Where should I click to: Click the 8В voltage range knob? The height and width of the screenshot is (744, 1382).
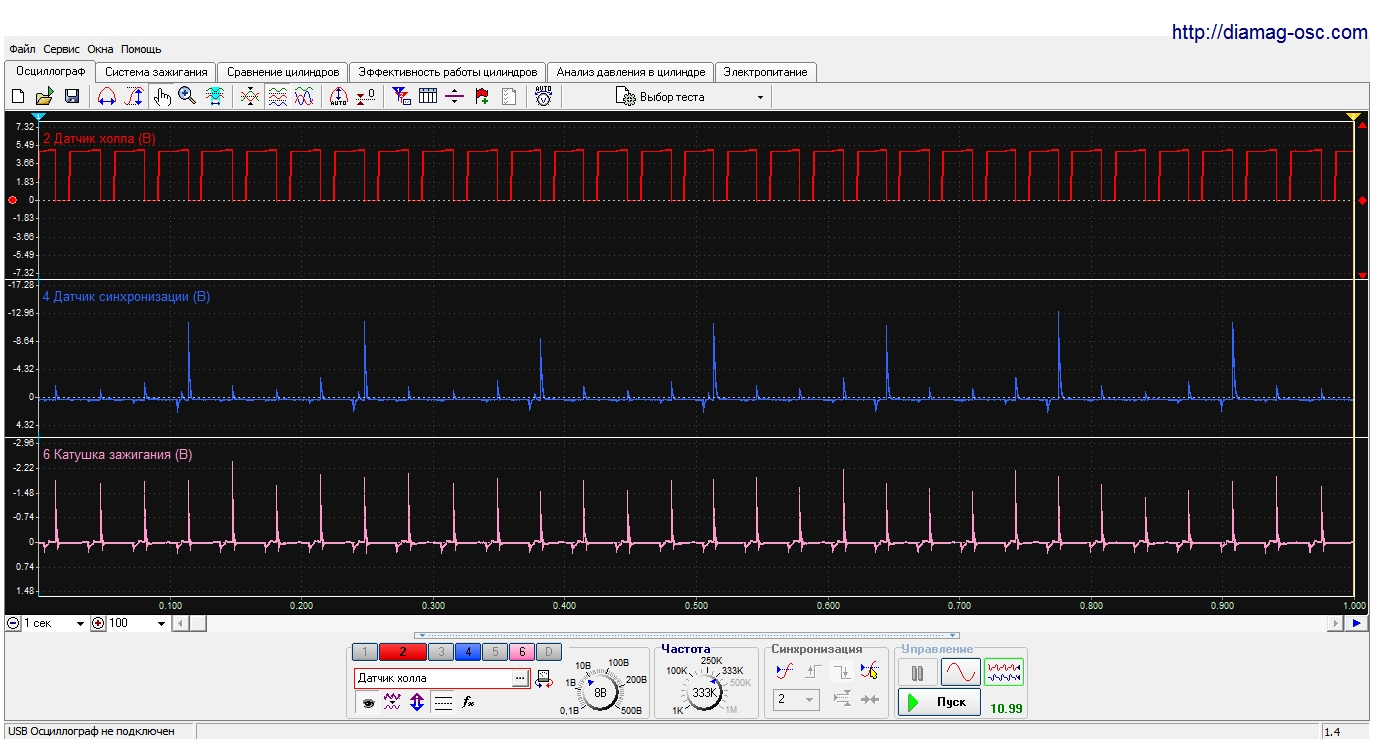[x=600, y=692]
